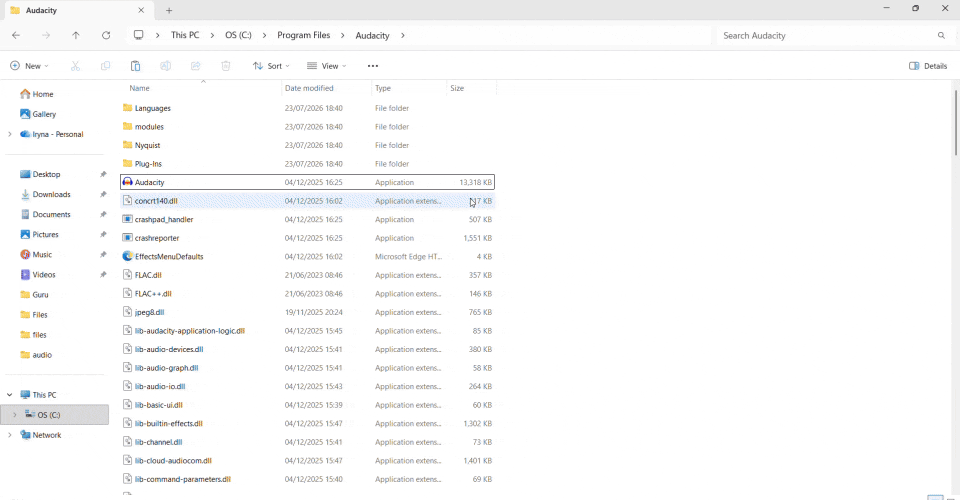
Task: Select lib-cloud-audiocom.dll file
Action: (x=307, y=460)
